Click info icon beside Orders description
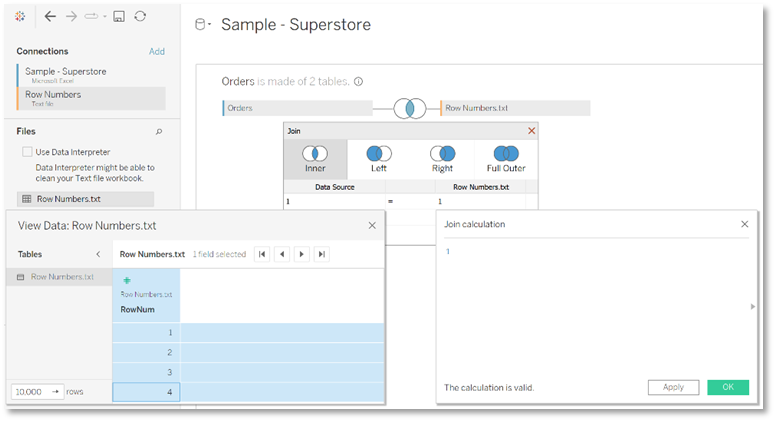 point(358,82)
